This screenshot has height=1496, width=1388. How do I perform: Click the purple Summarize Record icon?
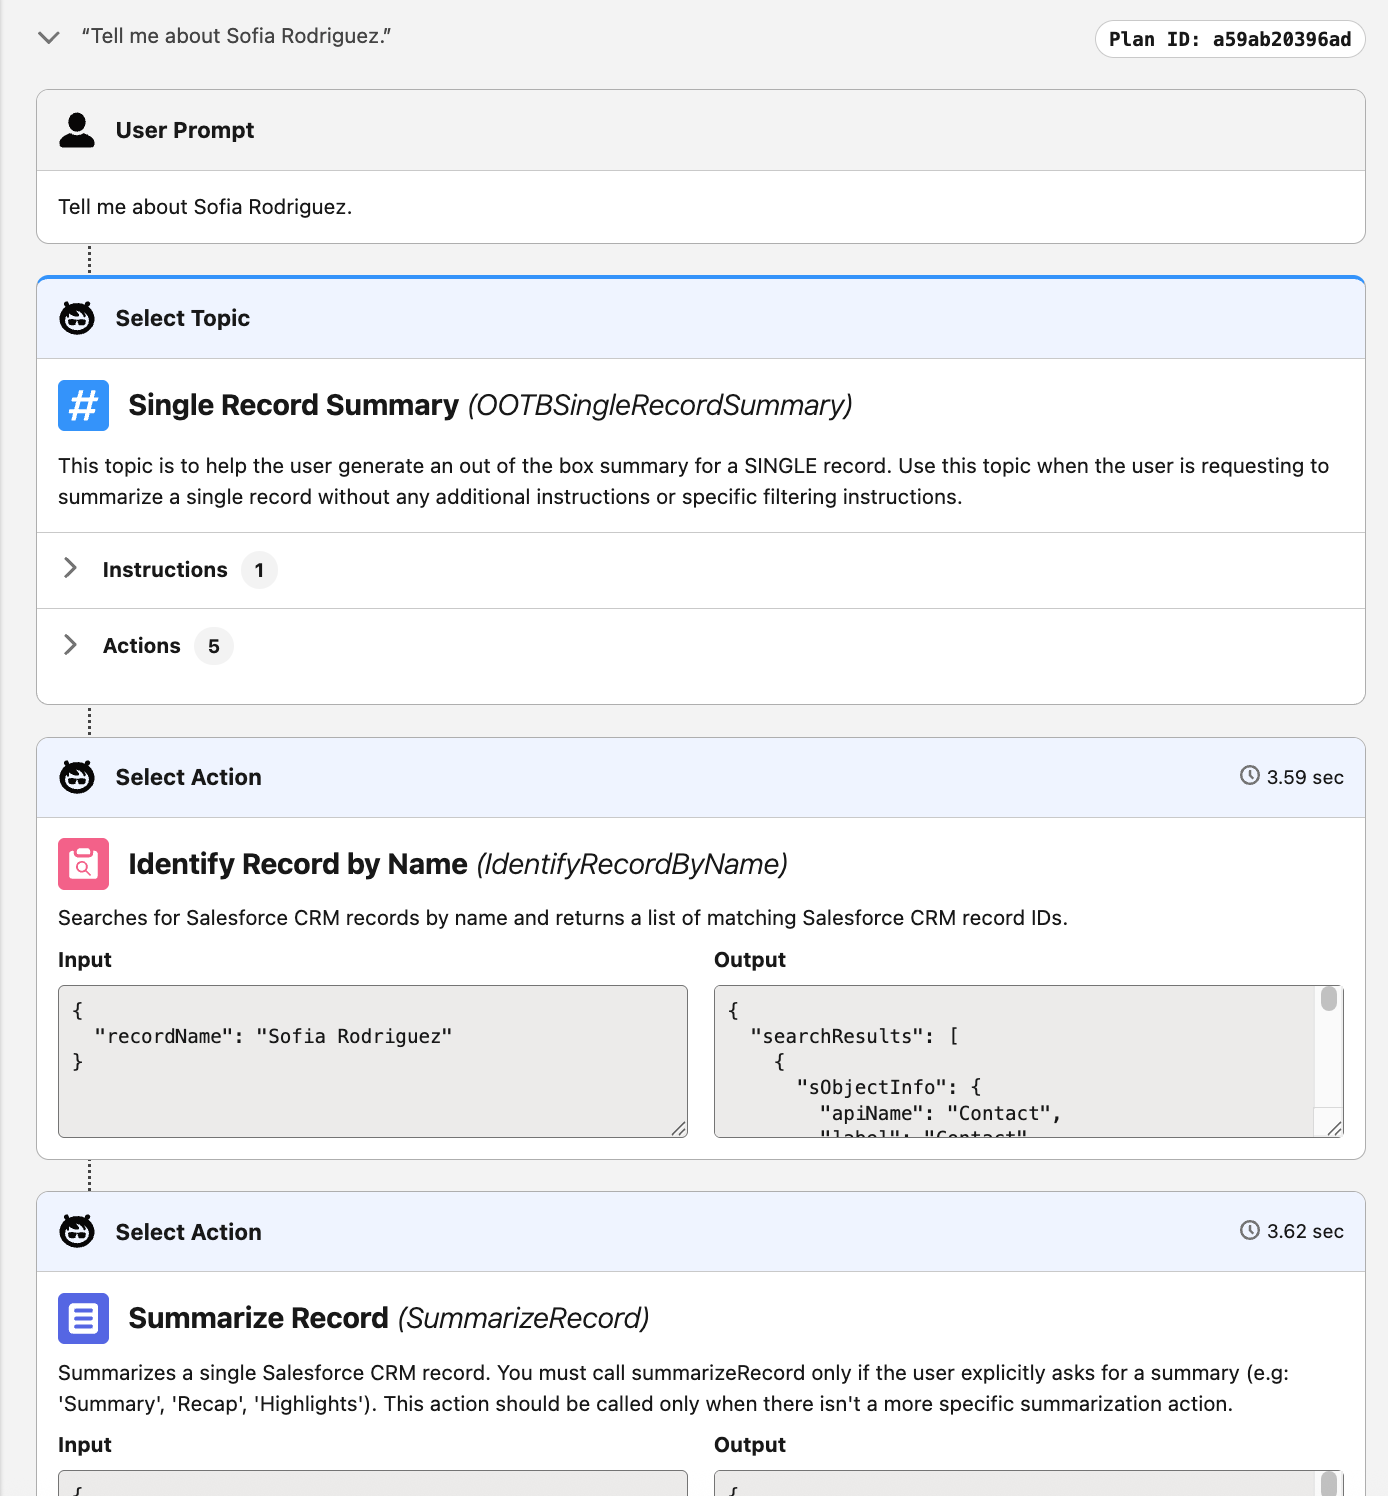83,1318
